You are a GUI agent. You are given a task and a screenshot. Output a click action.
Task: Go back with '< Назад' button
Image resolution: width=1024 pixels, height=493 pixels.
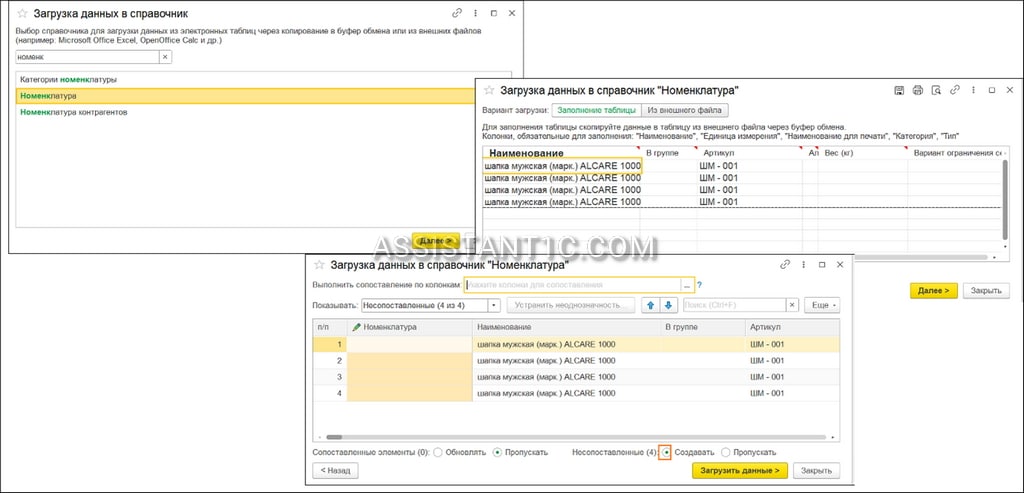pos(336,470)
